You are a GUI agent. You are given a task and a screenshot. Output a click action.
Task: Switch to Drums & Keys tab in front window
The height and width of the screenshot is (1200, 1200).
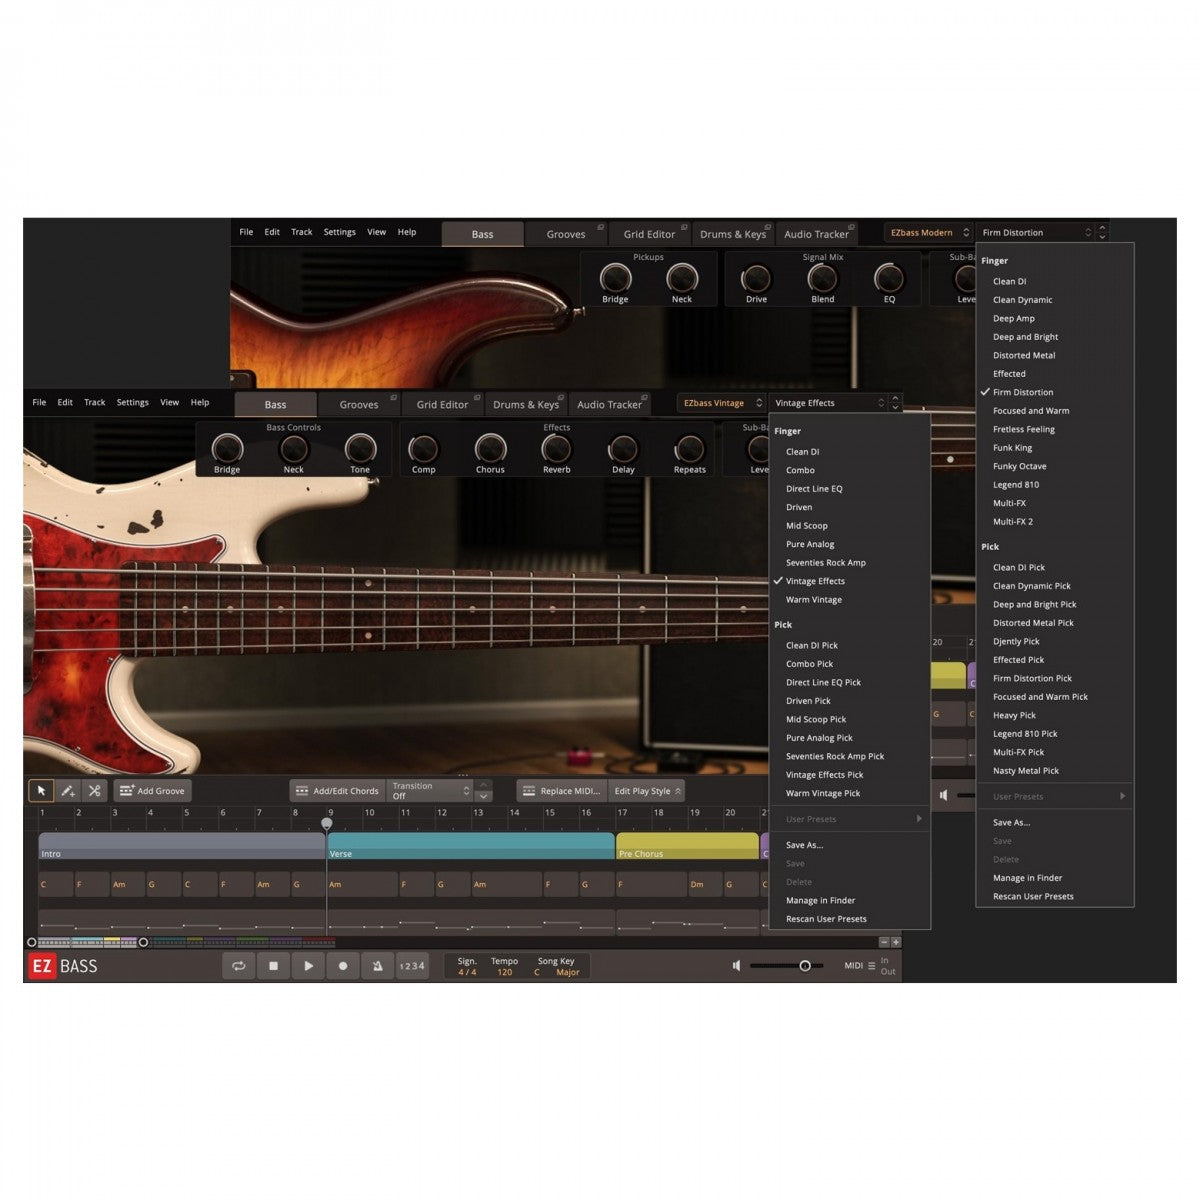click(526, 404)
